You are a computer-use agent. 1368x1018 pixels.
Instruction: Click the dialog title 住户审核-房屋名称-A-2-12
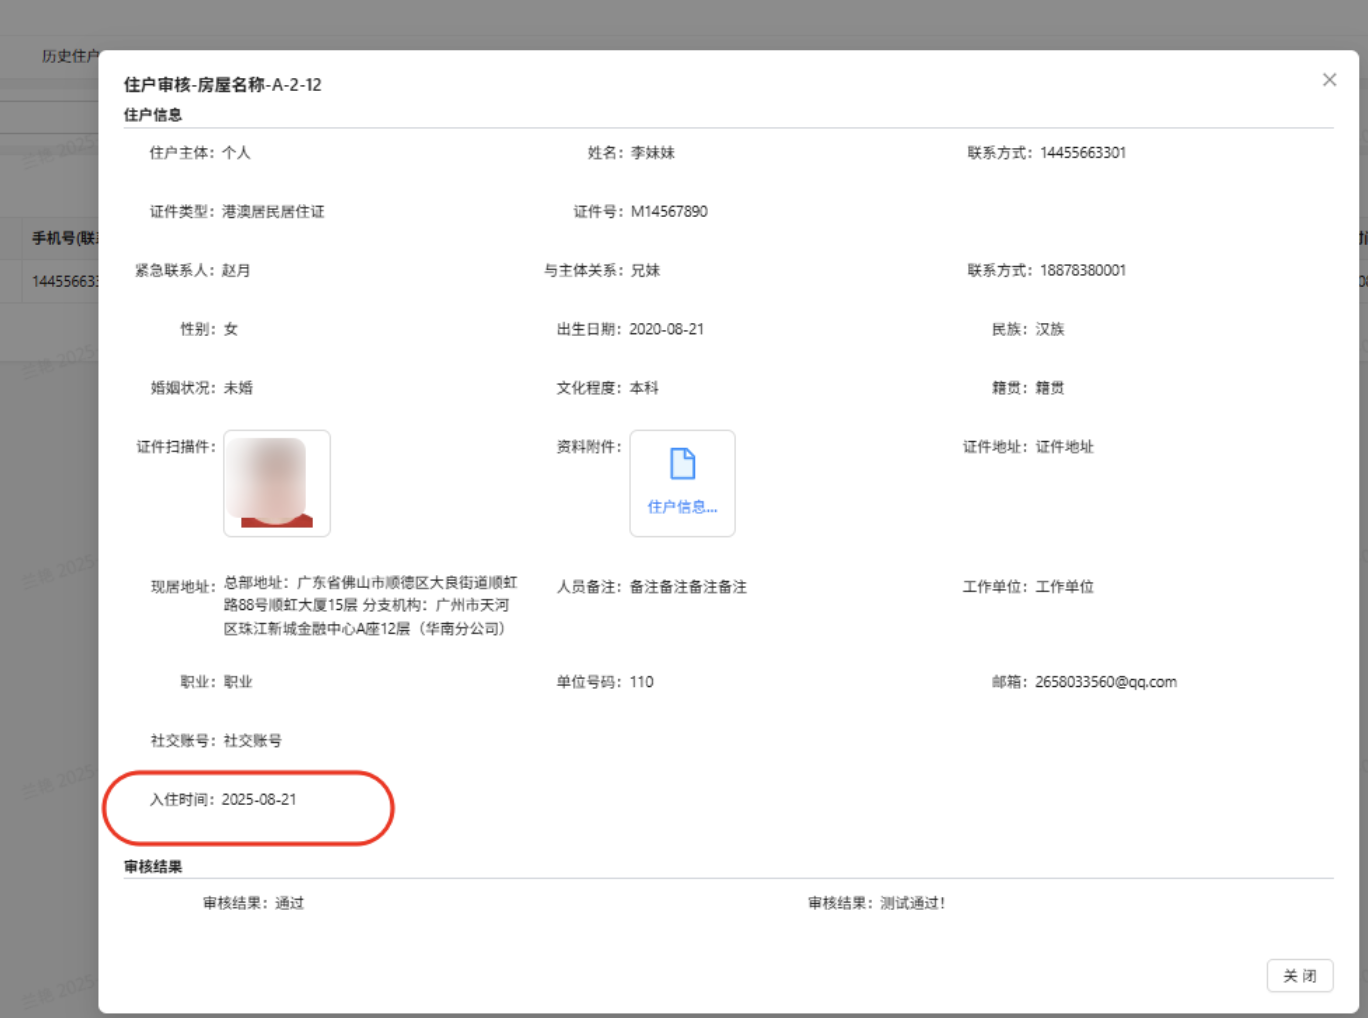[x=223, y=85]
